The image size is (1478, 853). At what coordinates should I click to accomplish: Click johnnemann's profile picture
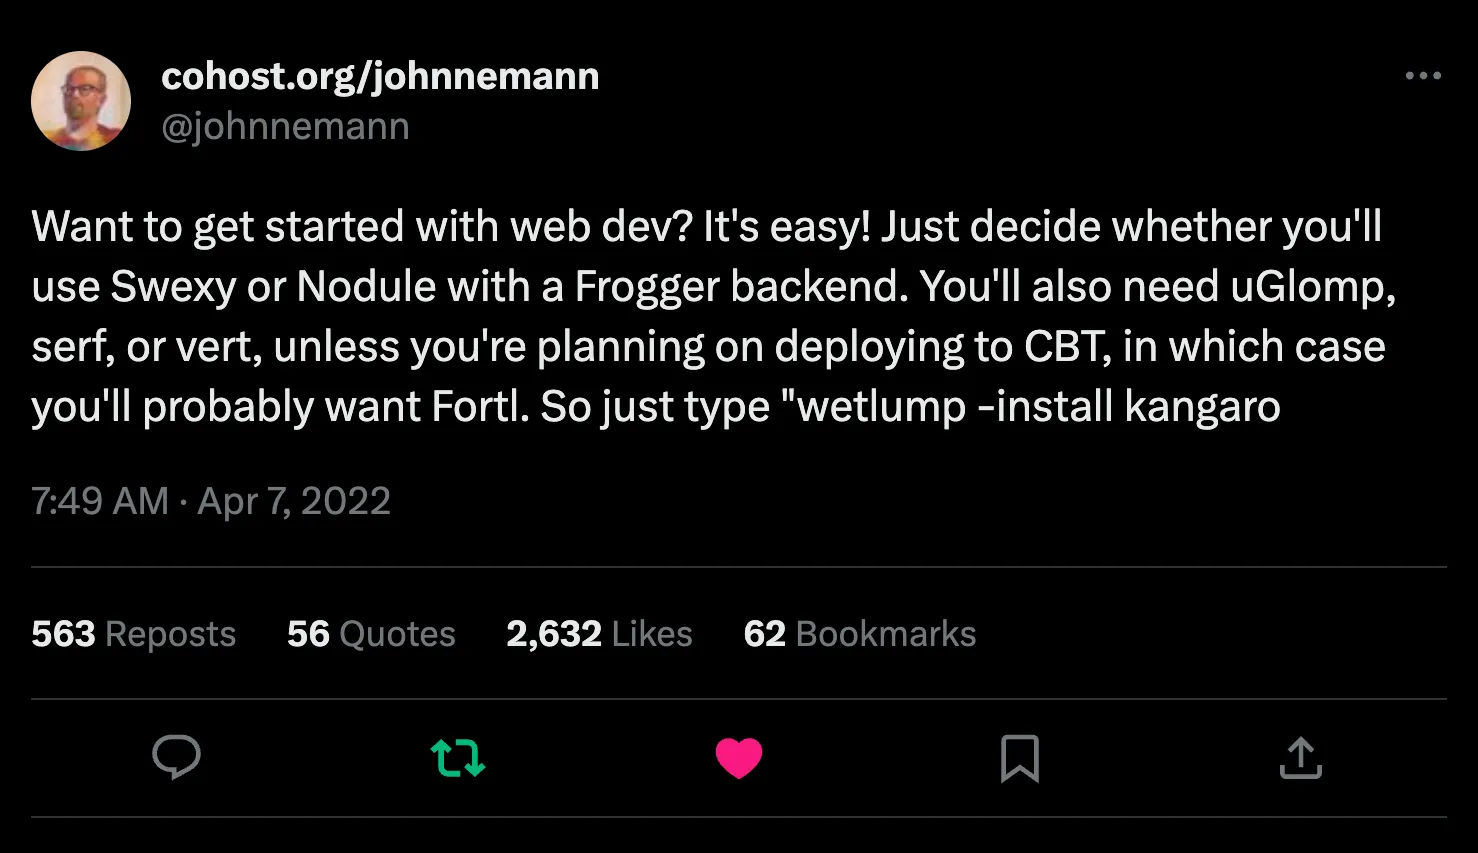coord(81,101)
